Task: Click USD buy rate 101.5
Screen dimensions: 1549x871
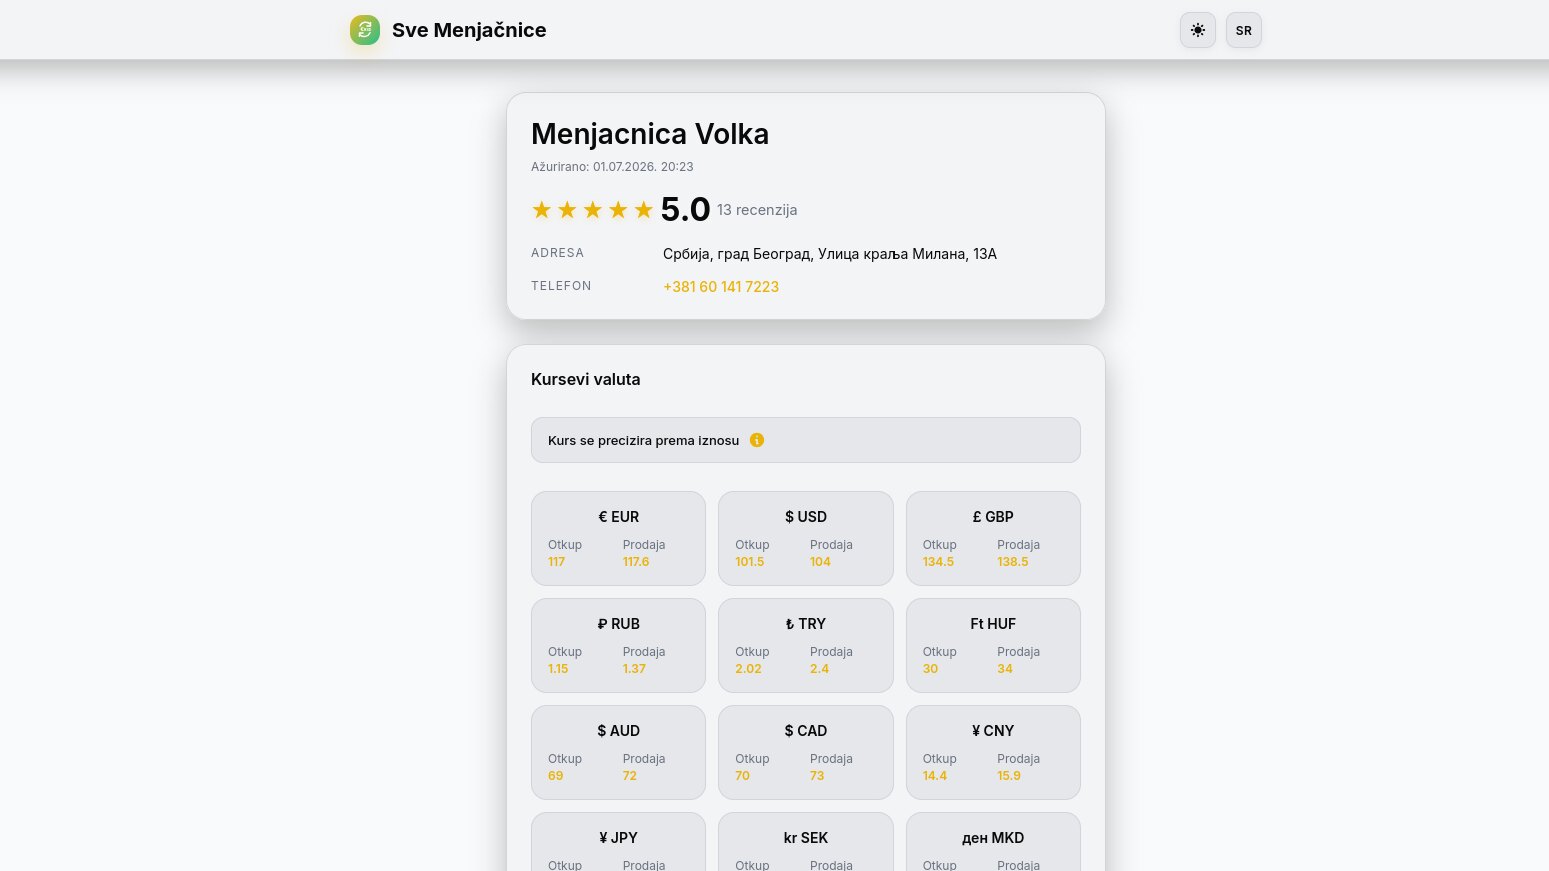Action: tap(750, 562)
